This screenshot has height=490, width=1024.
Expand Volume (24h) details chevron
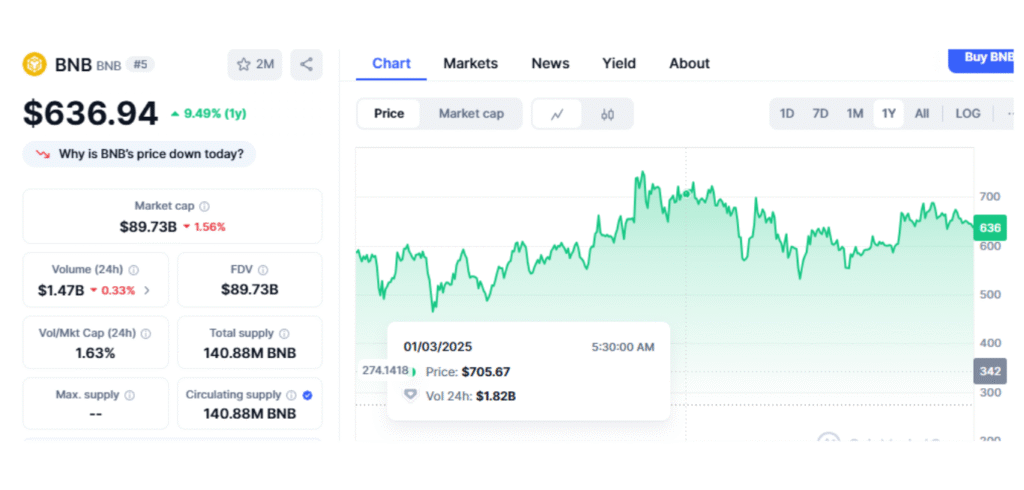click(147, 290)
